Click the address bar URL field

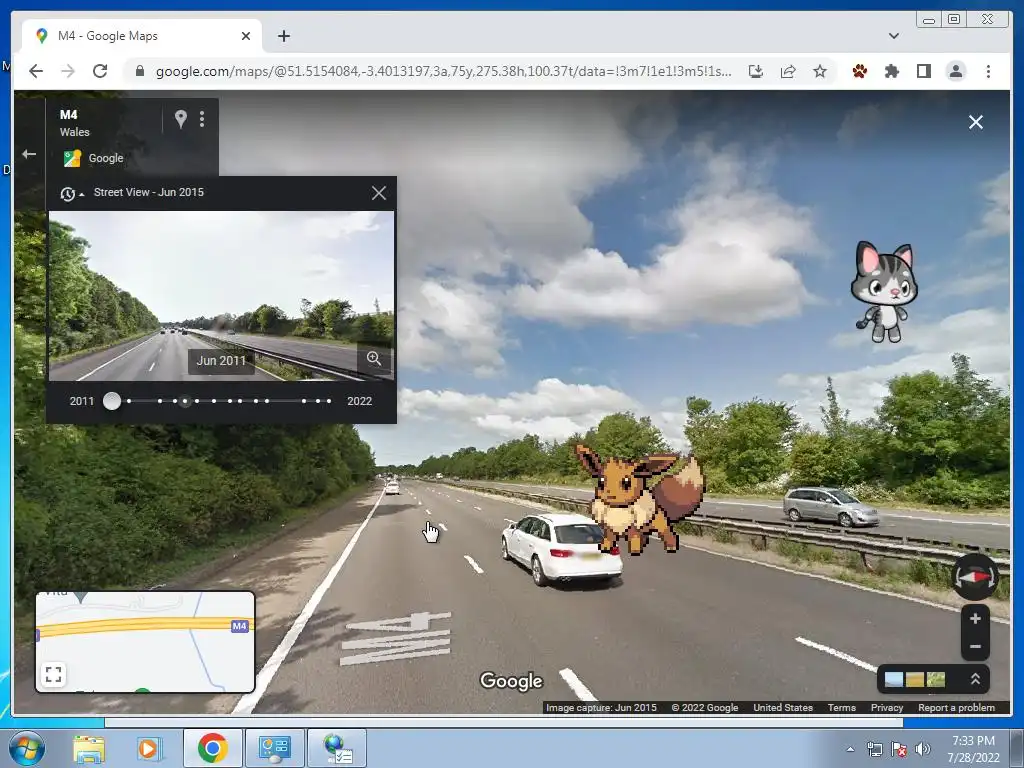coord(443,71)
